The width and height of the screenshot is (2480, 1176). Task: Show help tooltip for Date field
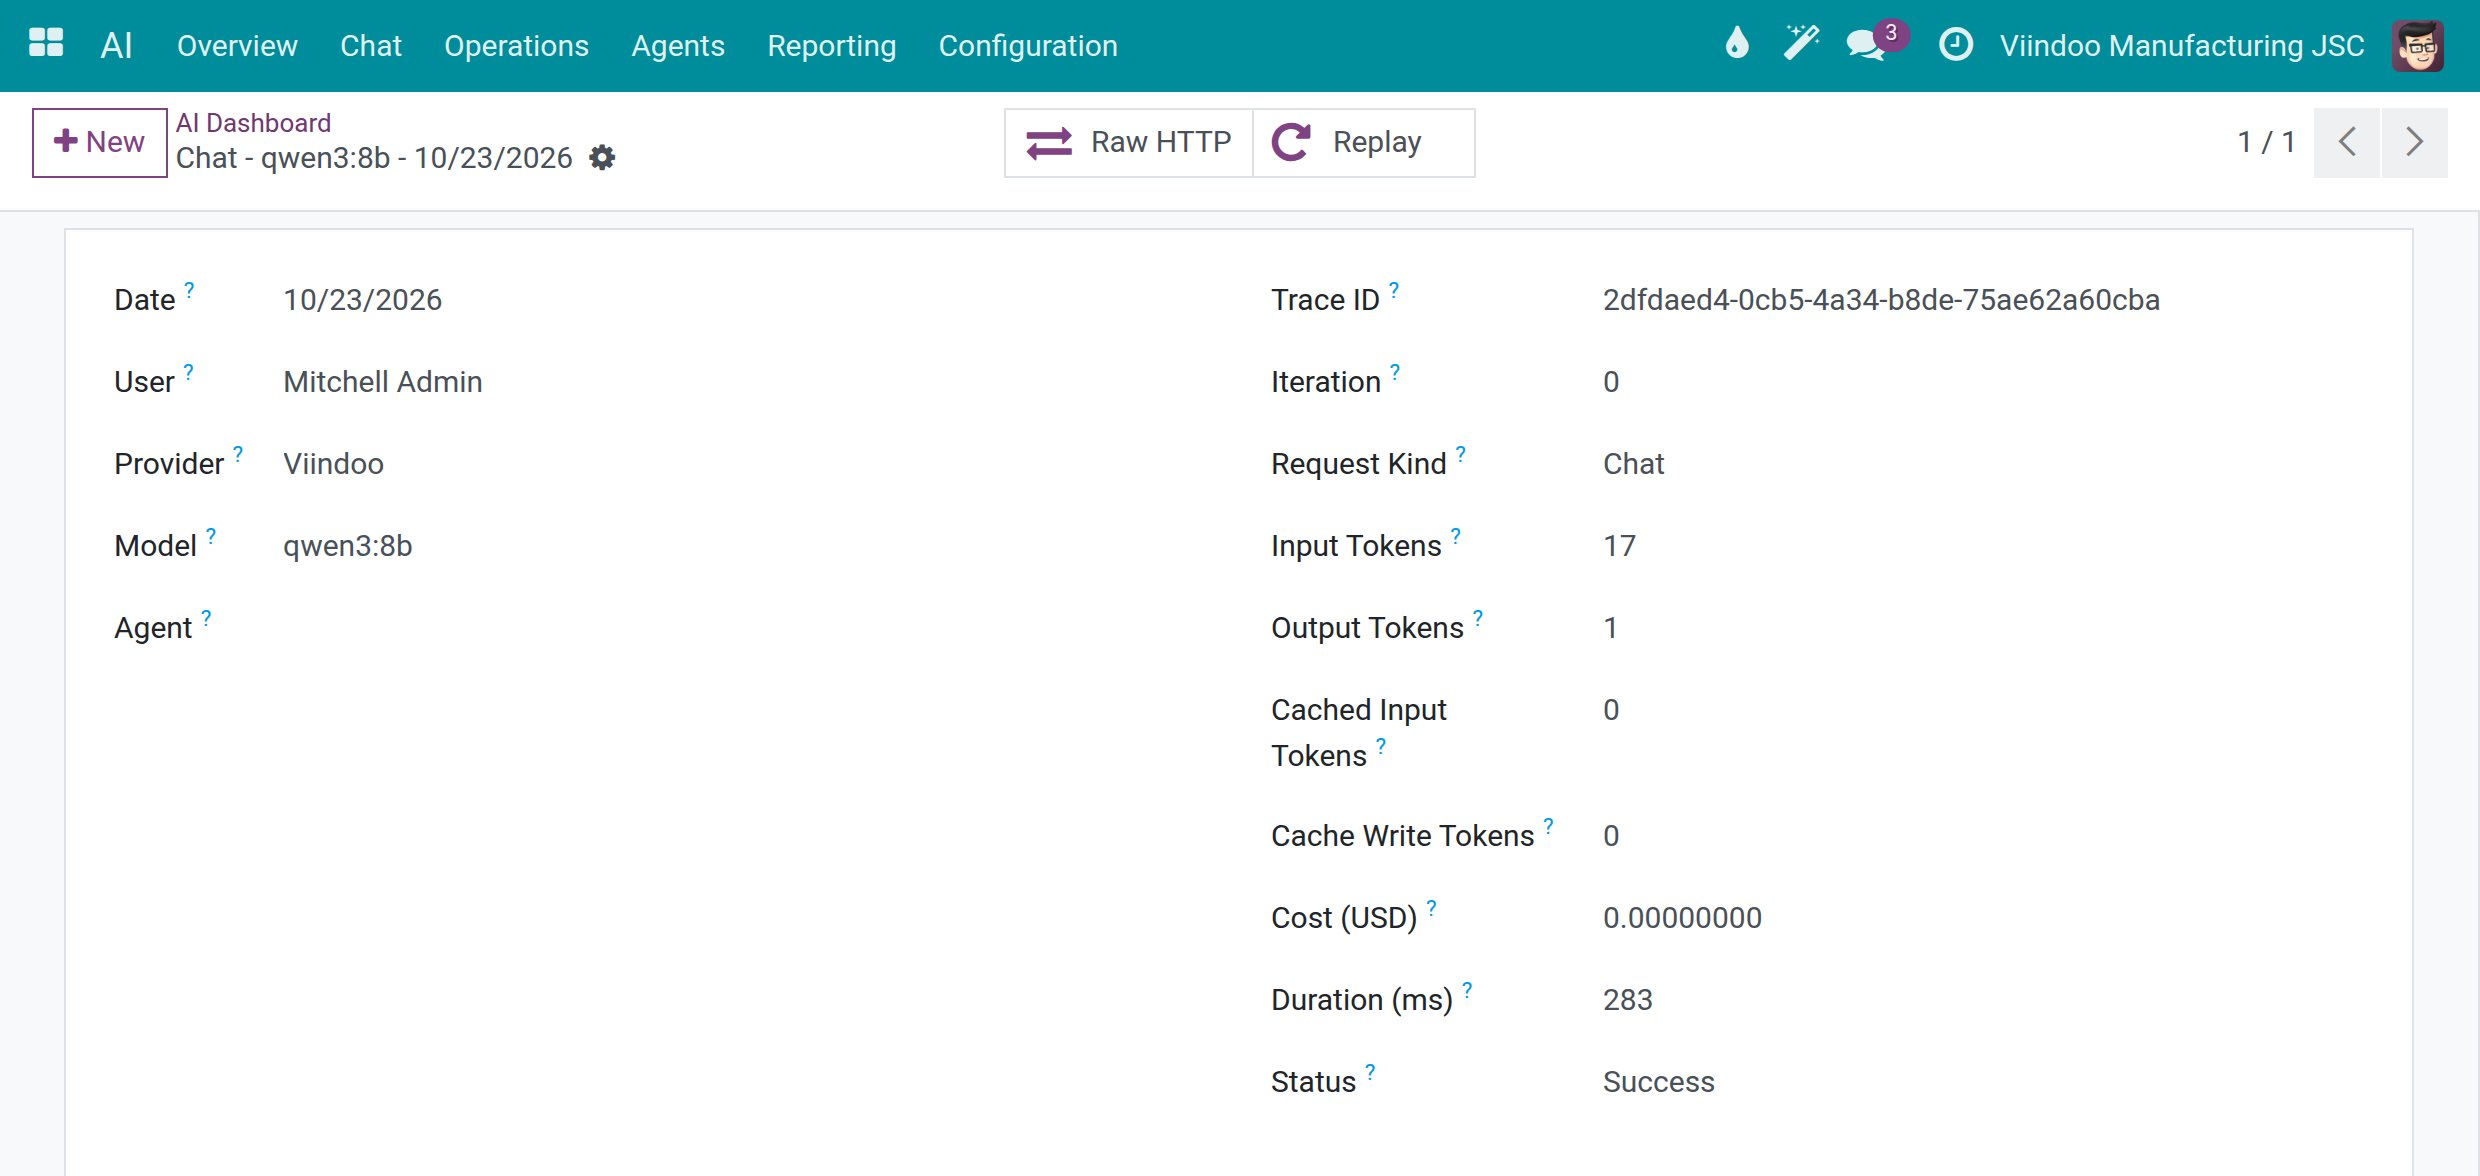tap(189, 289)
